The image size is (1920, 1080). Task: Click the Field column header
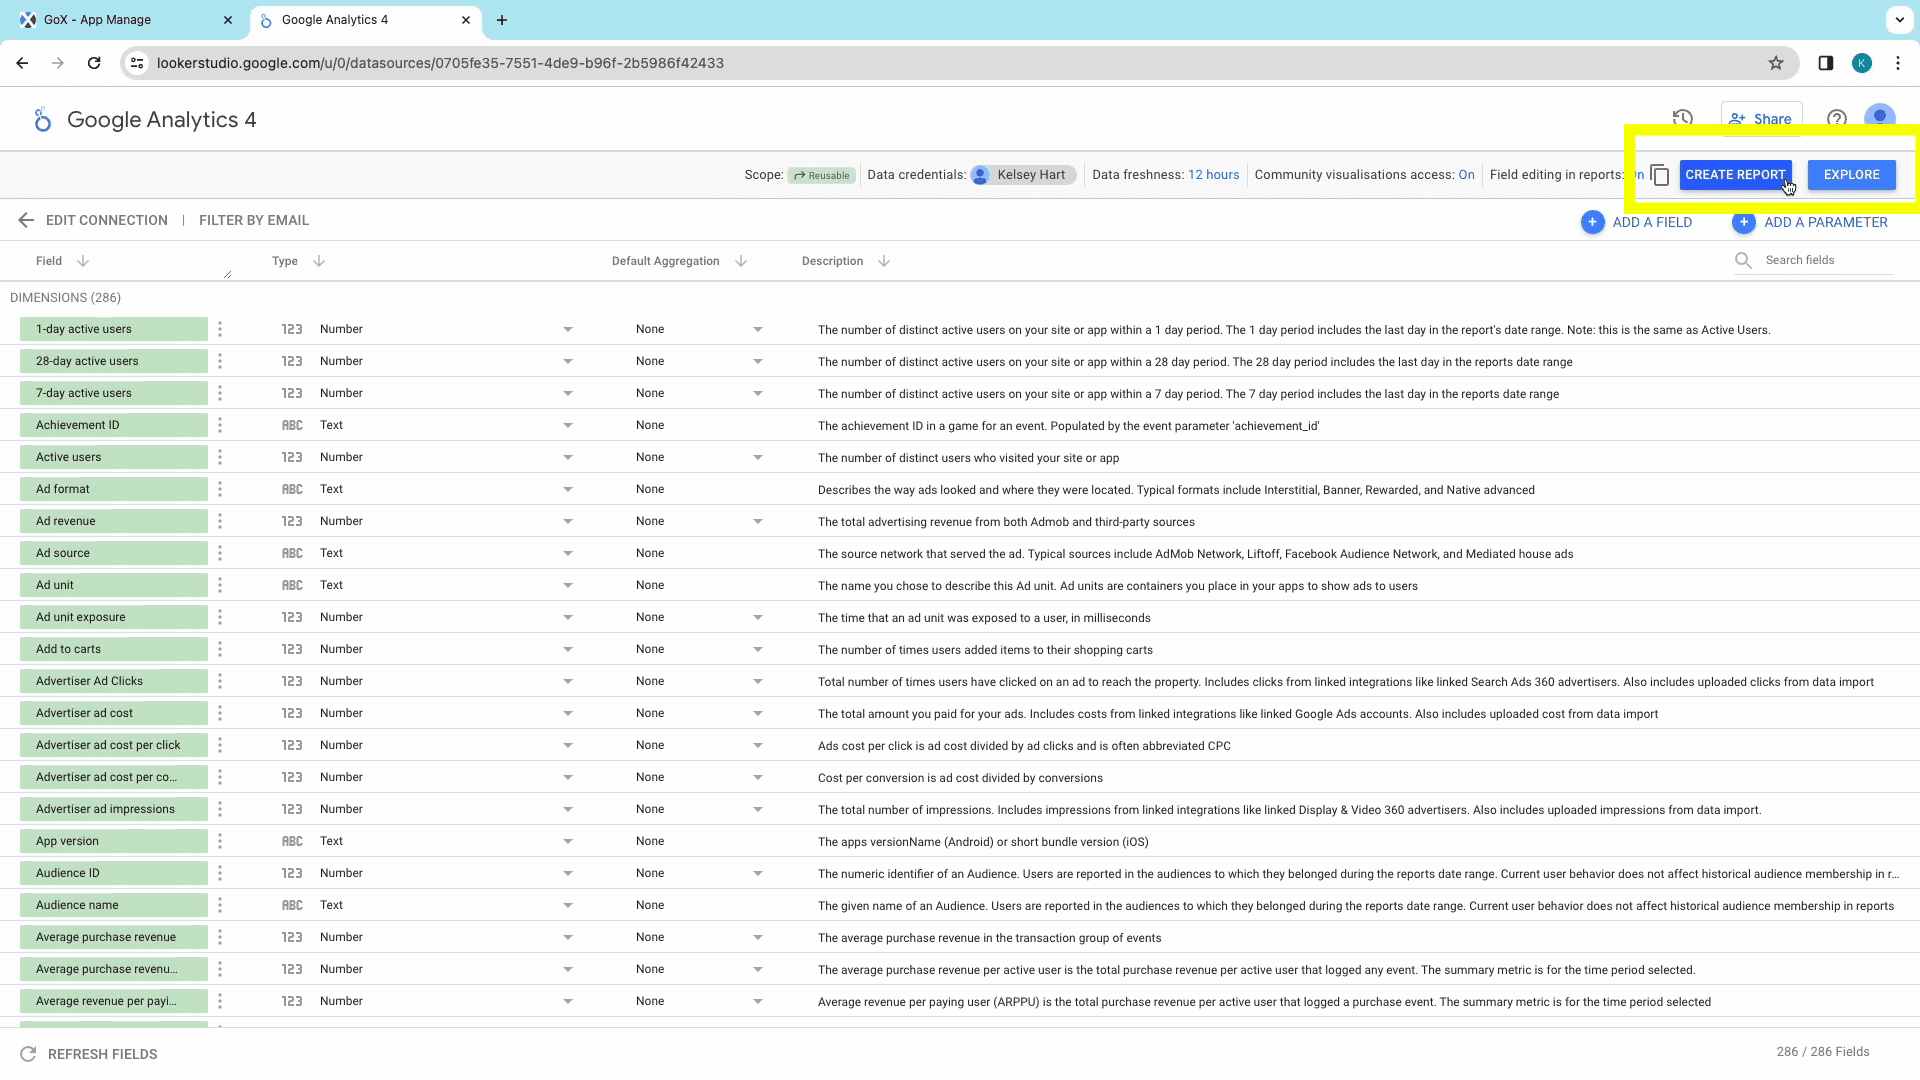click(x=49, y=261)
